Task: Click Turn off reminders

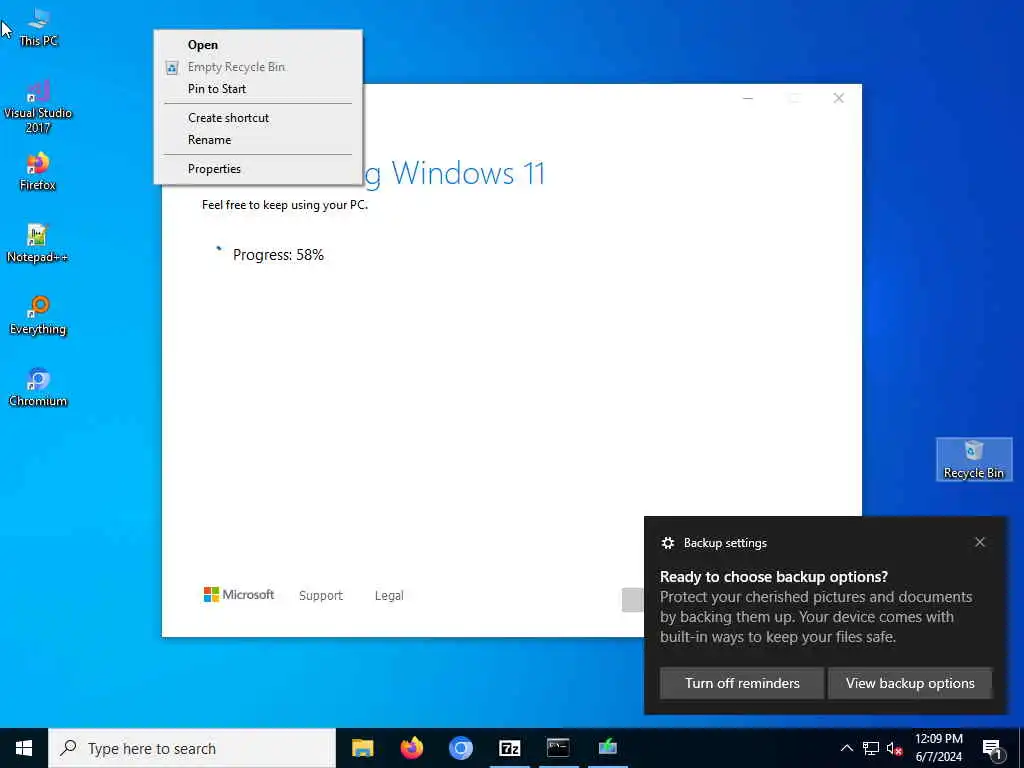Action: [x=742, y=683]
